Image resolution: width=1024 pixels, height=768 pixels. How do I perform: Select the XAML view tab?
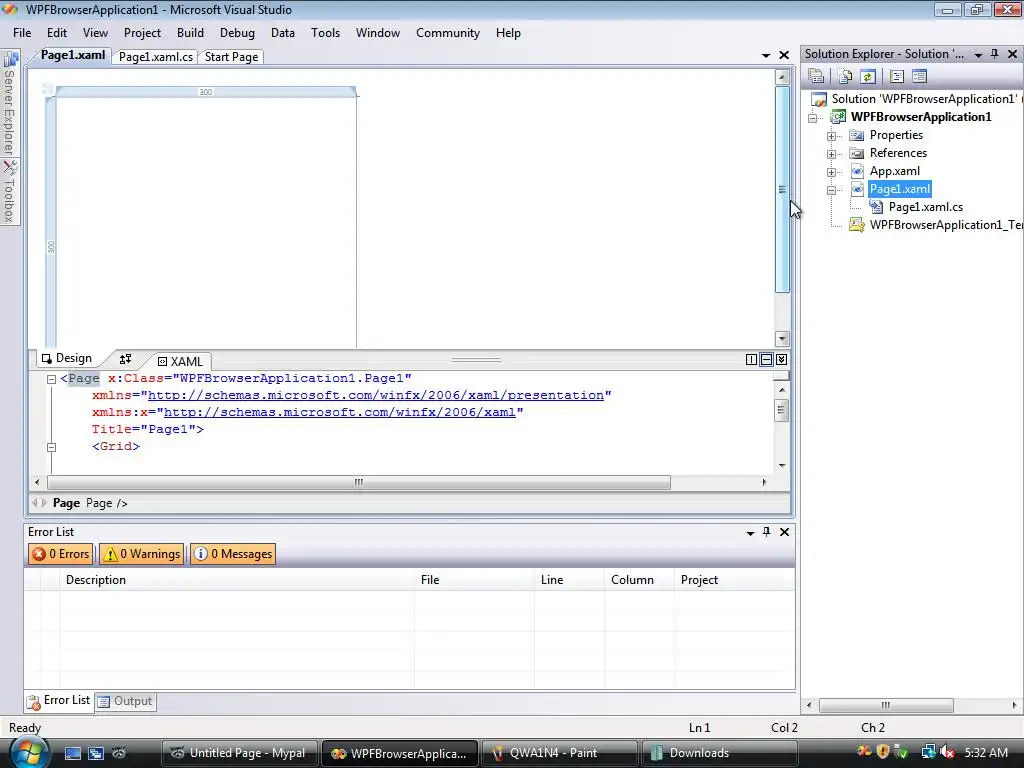181,361
